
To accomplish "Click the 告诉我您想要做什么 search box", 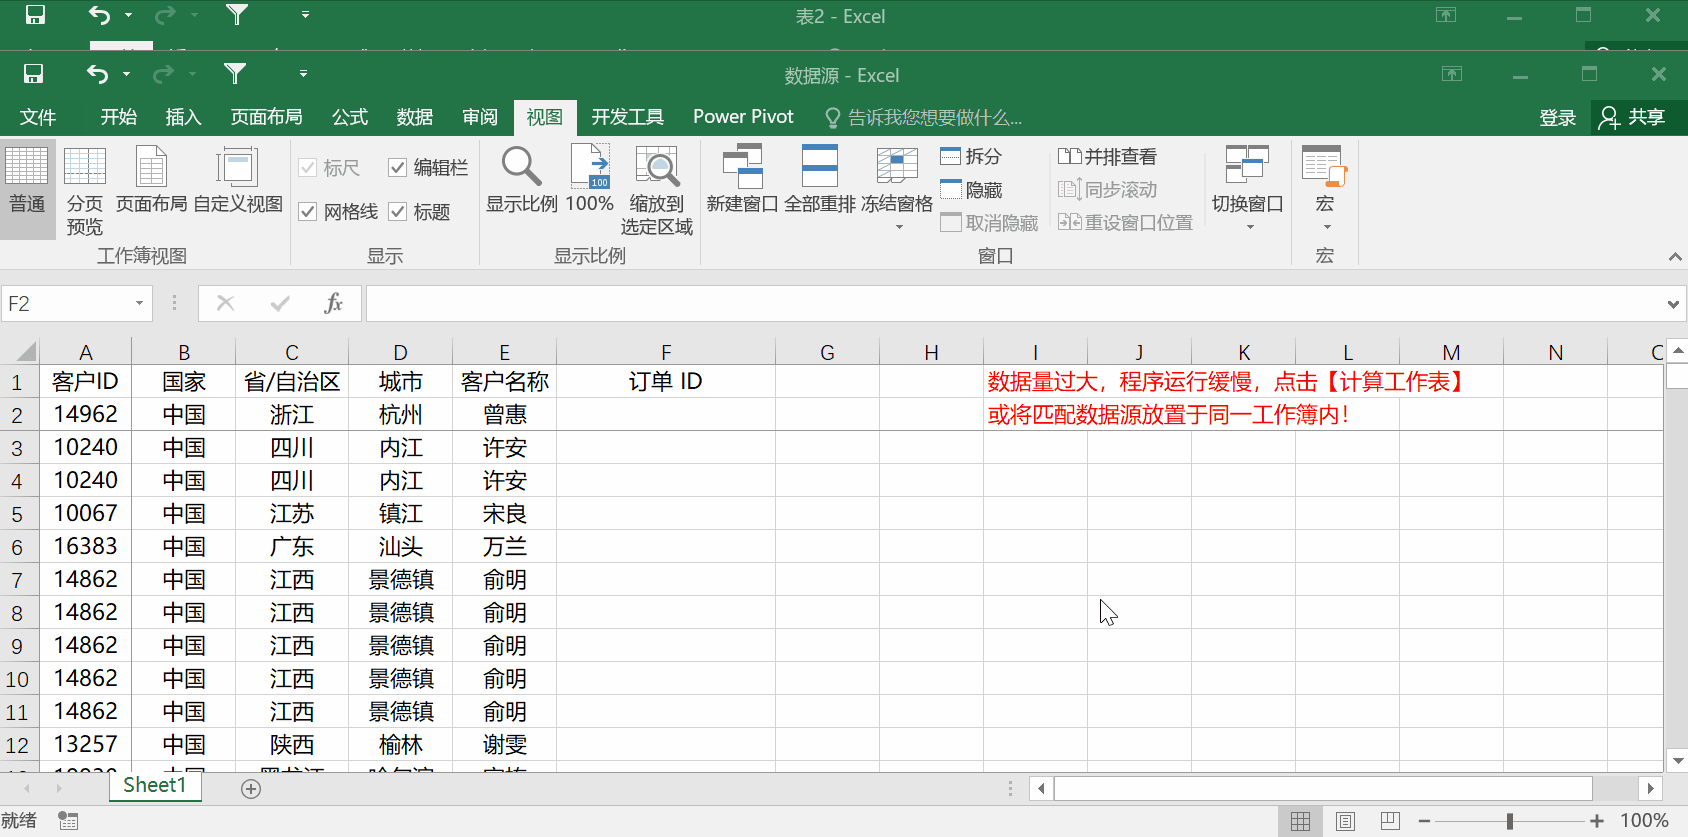I will point(923,118).
